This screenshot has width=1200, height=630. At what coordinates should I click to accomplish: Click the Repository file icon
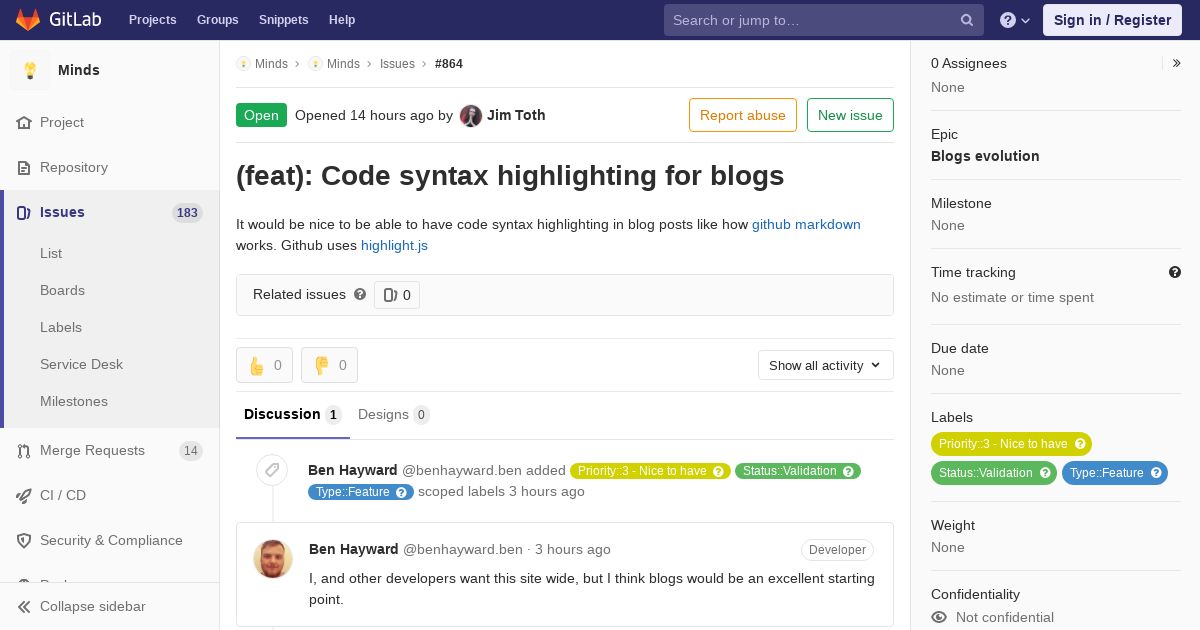[24, 167]
